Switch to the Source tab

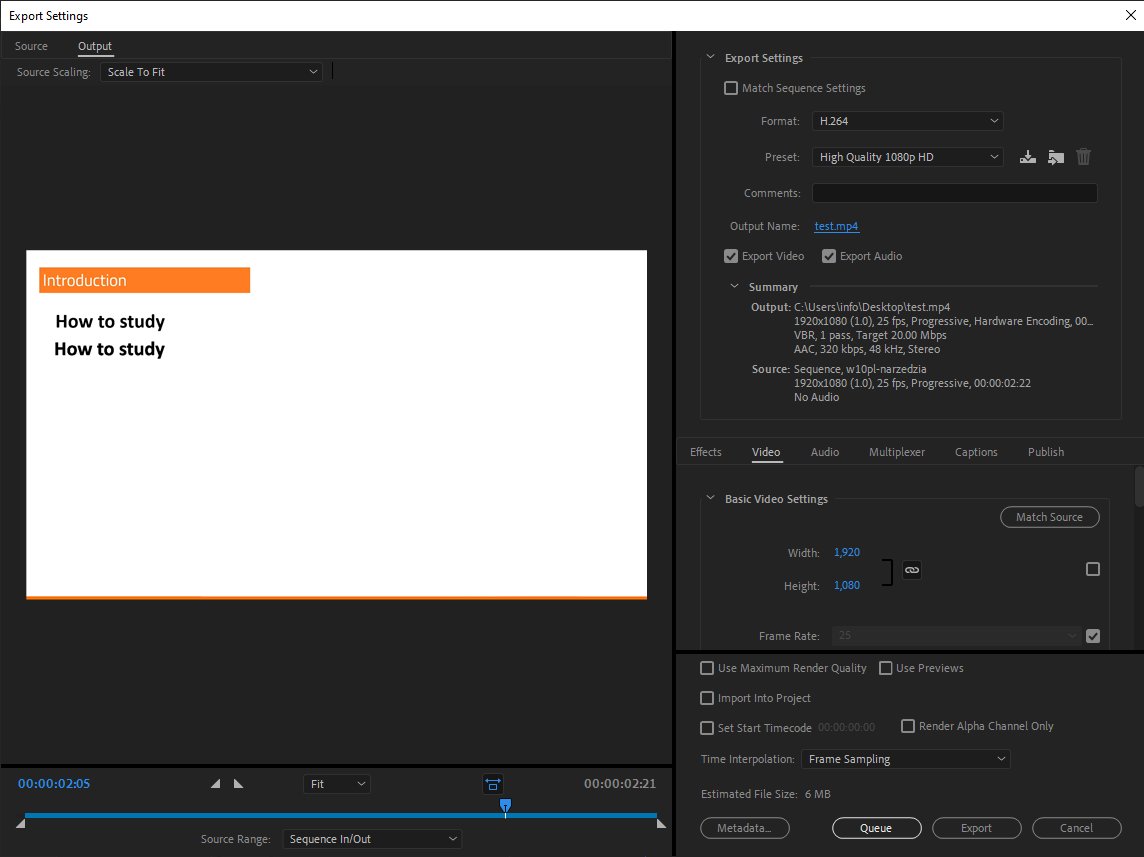(x=31, y=46)
